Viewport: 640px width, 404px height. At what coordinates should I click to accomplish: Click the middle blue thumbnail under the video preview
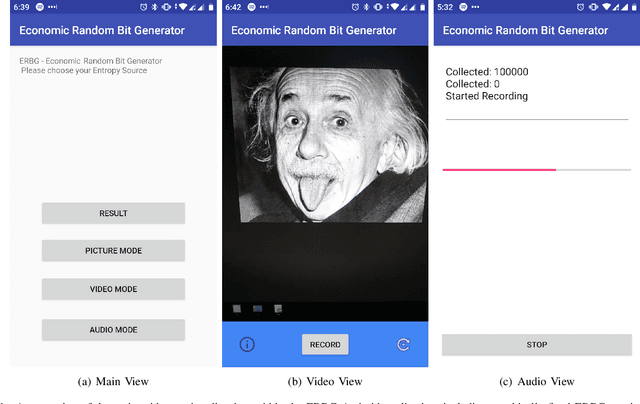(258, 309)
